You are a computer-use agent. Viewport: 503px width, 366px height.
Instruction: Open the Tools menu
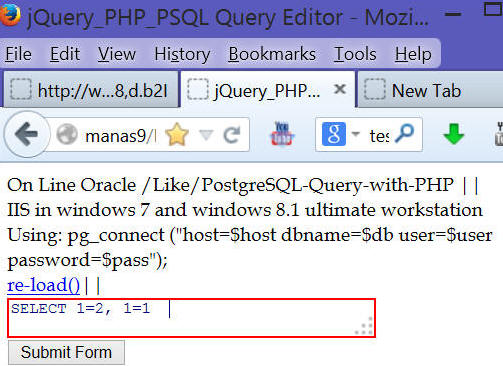[x=355, y=54]
